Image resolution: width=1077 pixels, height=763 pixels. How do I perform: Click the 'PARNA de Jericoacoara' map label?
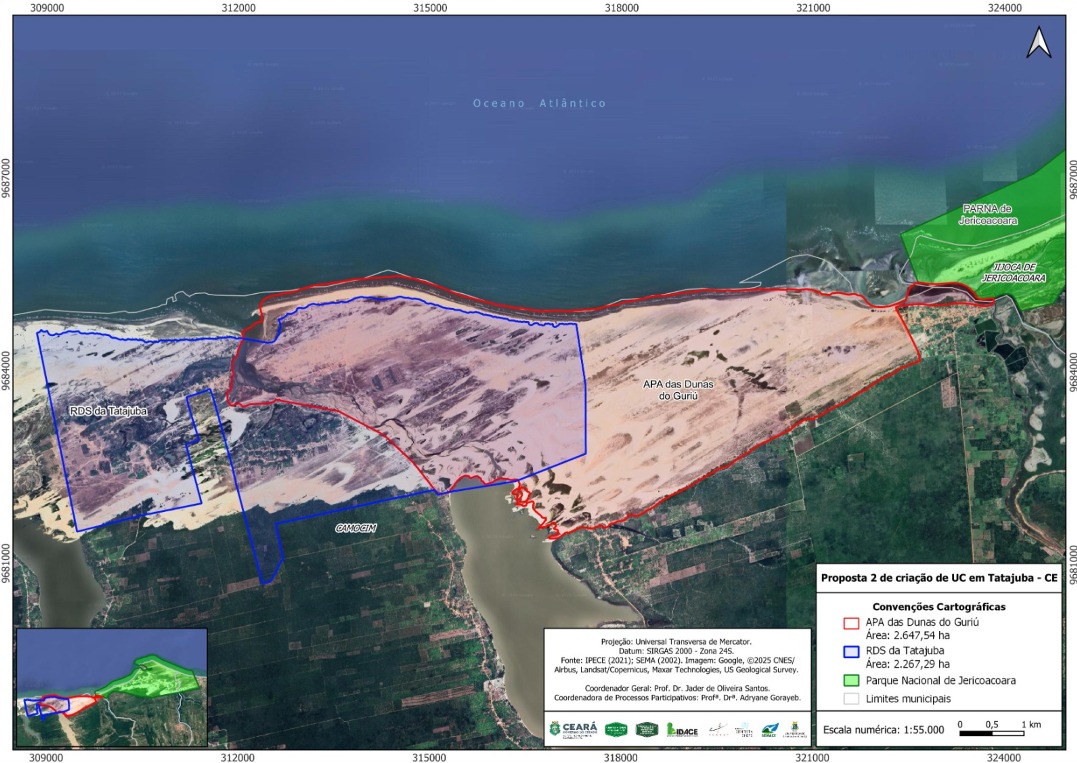coord(989,215)
